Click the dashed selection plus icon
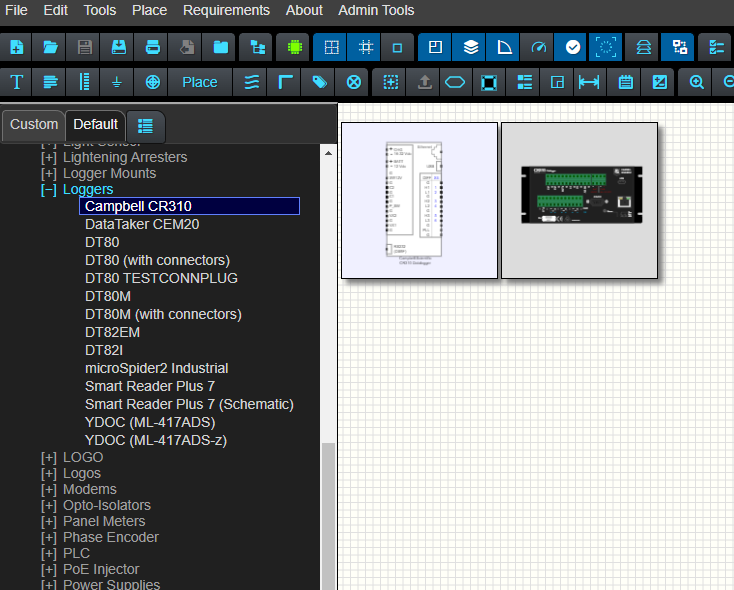 point(390,82)
